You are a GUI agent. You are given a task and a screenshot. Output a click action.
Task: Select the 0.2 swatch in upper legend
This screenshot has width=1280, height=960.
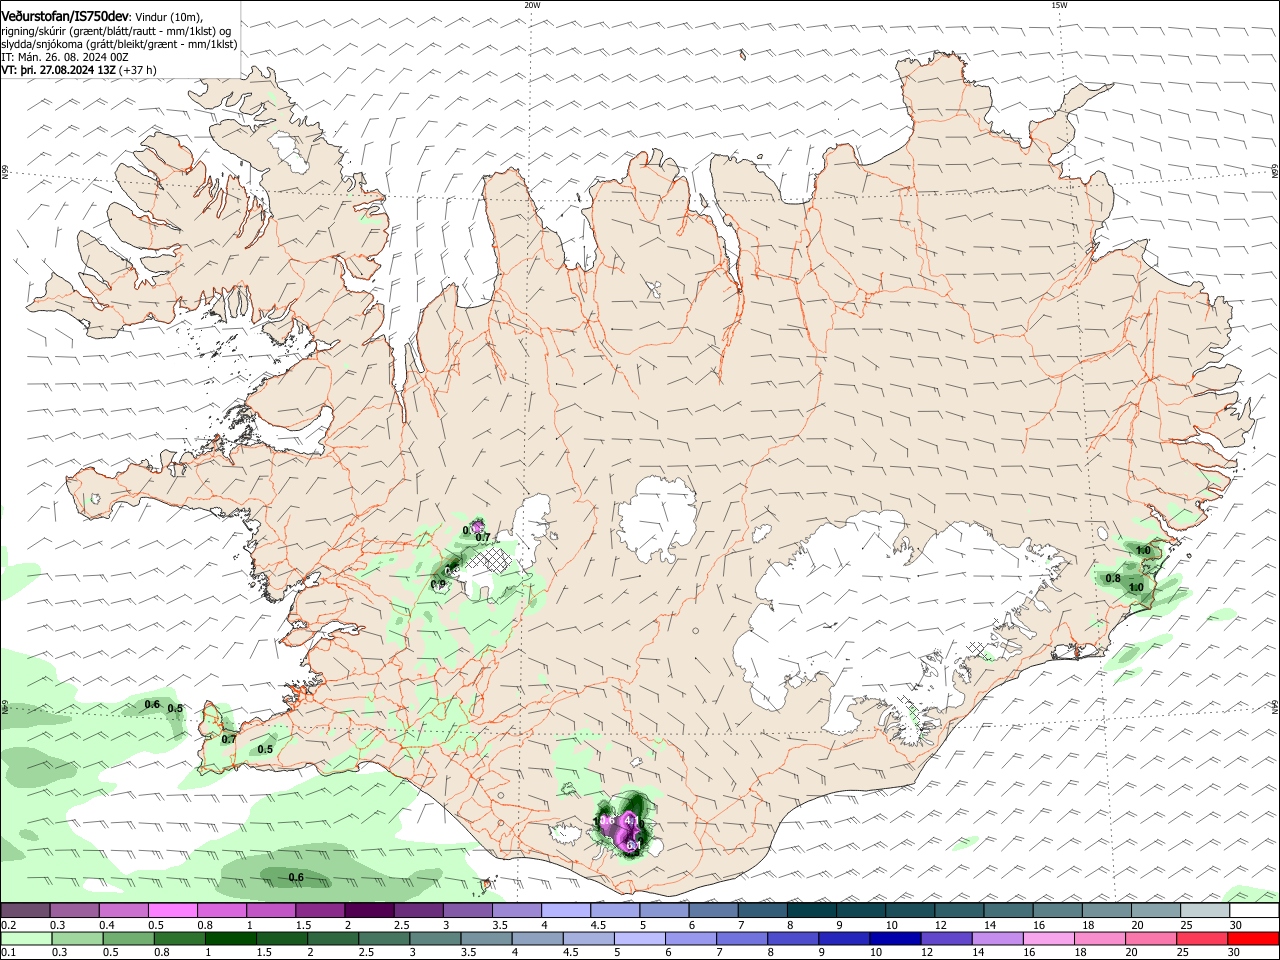24,910
